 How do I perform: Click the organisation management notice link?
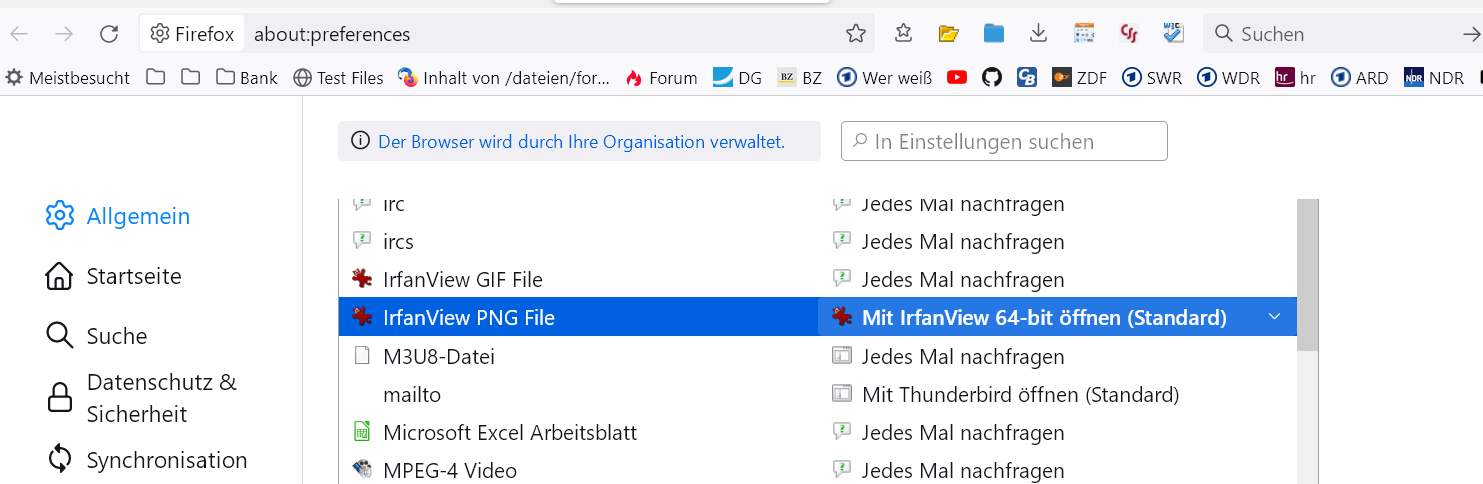pyautogui.click(x=581, y=142)
